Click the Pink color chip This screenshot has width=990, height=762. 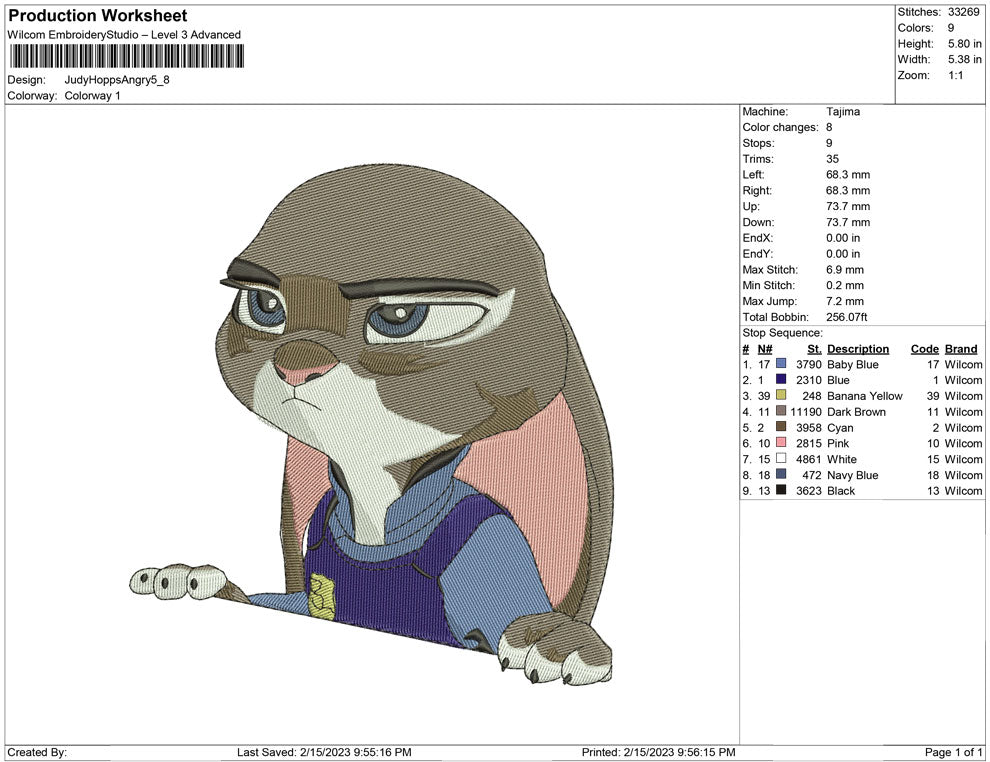click(x=779, y=443)
